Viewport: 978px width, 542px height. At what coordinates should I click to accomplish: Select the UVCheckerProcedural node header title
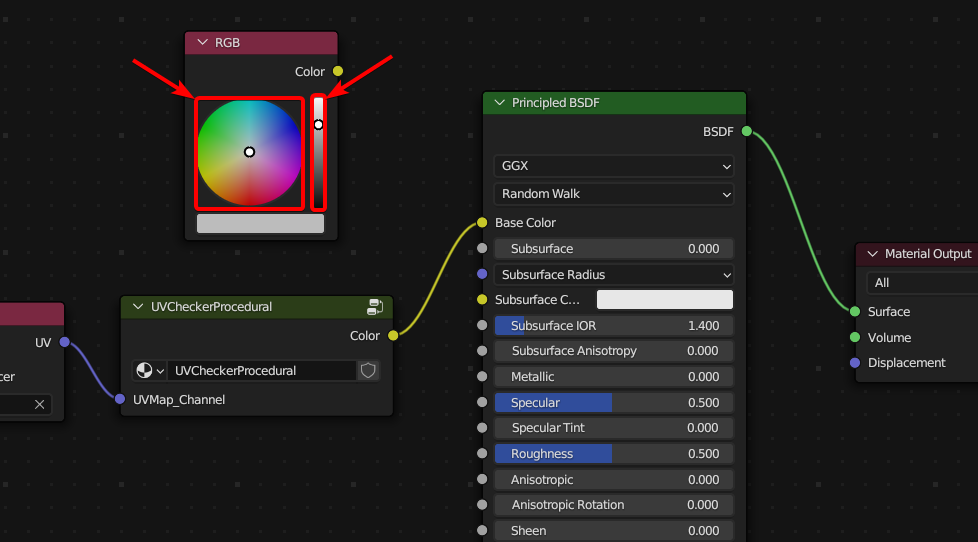[211, 306]
